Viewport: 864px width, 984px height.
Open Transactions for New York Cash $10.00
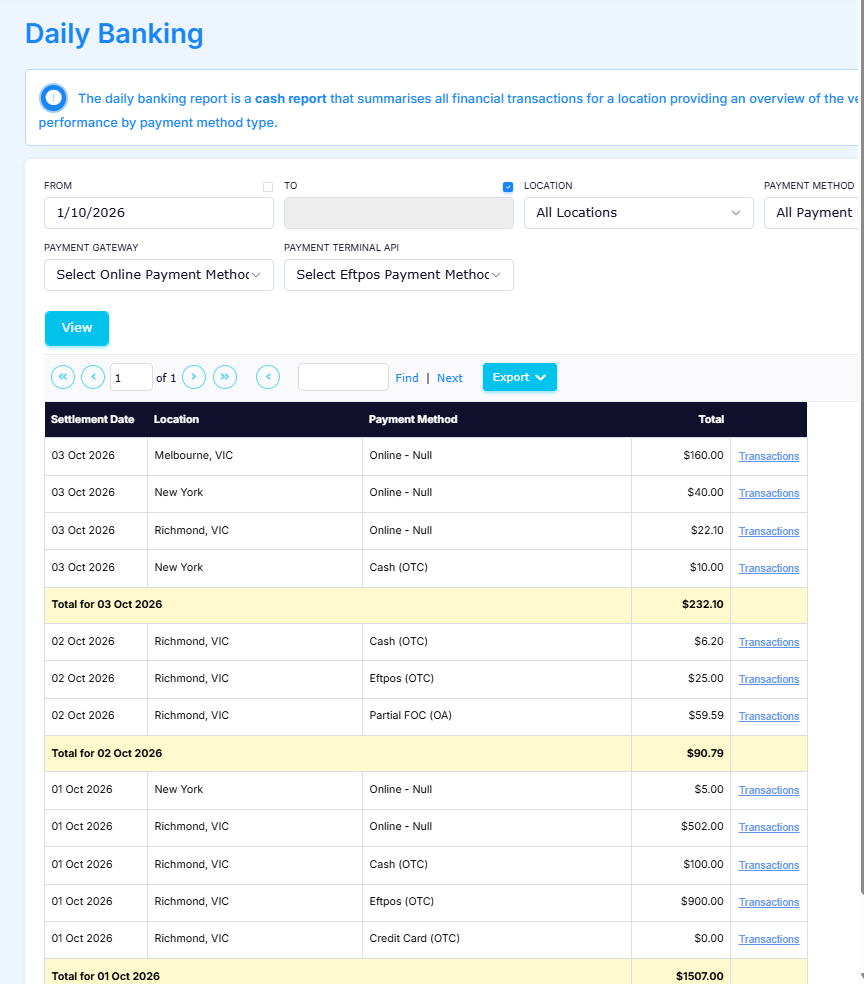[x=769, y=568]
